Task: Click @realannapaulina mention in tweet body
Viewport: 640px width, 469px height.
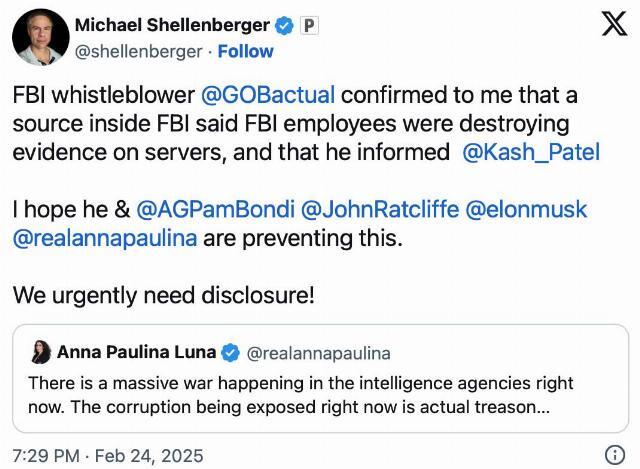Action: pos(105,238)
